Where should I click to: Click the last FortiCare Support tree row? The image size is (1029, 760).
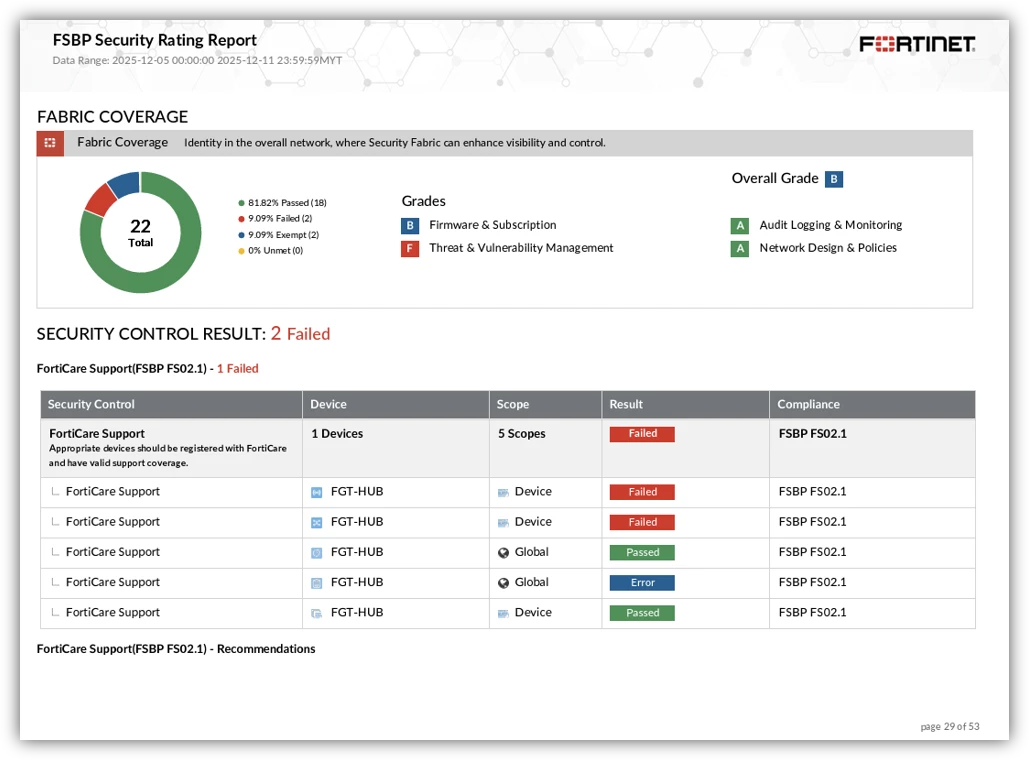tap(508, 613)
